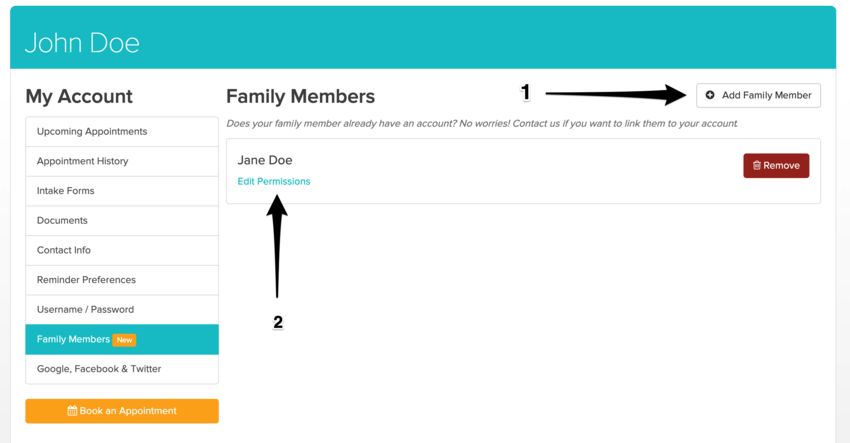Image resolution: width=850 pixels, height=443 pixels.
Task: Click the trash icon on the Remove button
Action: pyautogui.click(x=757, y=166)
